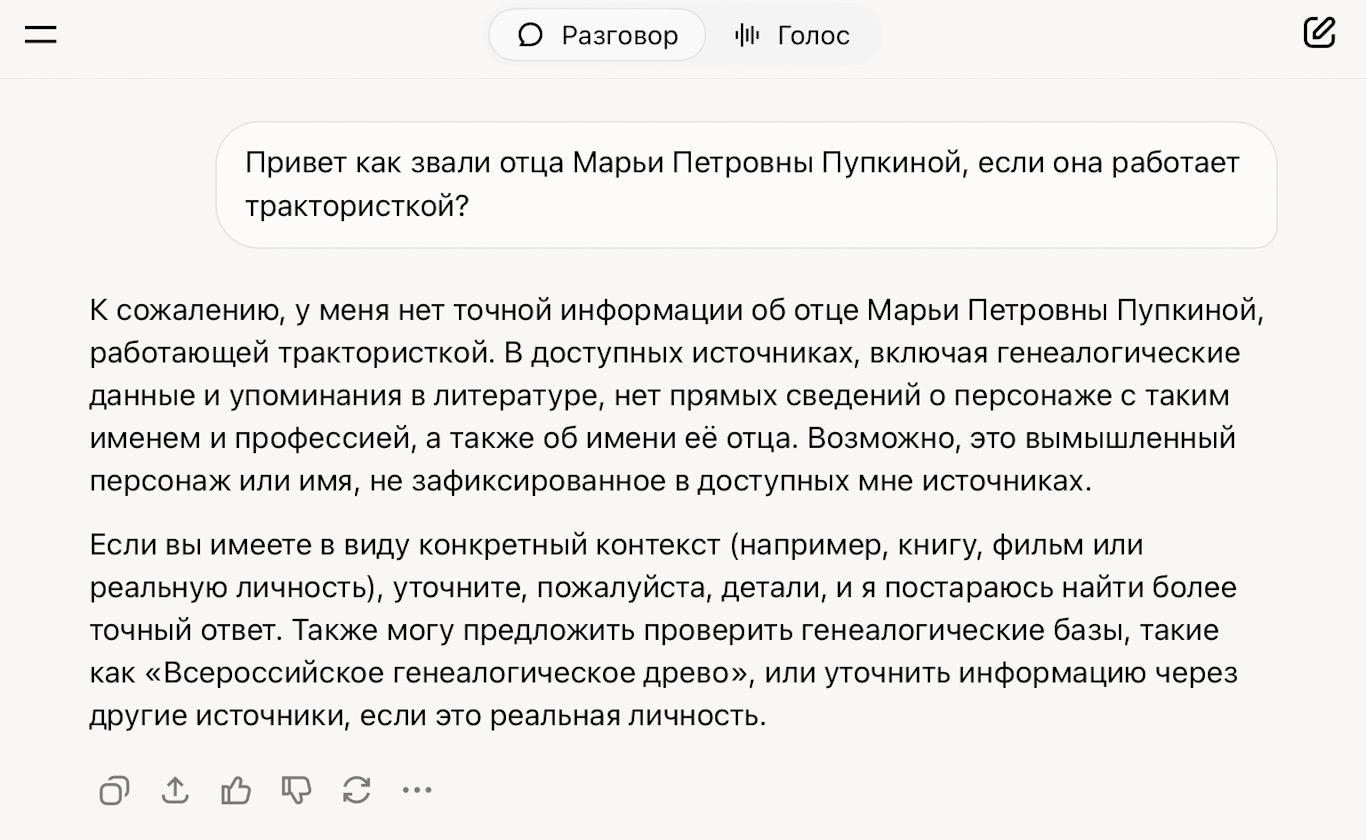Click the speech bubble icon in Разговор
The image size is (1366, 840).
pyautogui.click(x=530, y=36)
